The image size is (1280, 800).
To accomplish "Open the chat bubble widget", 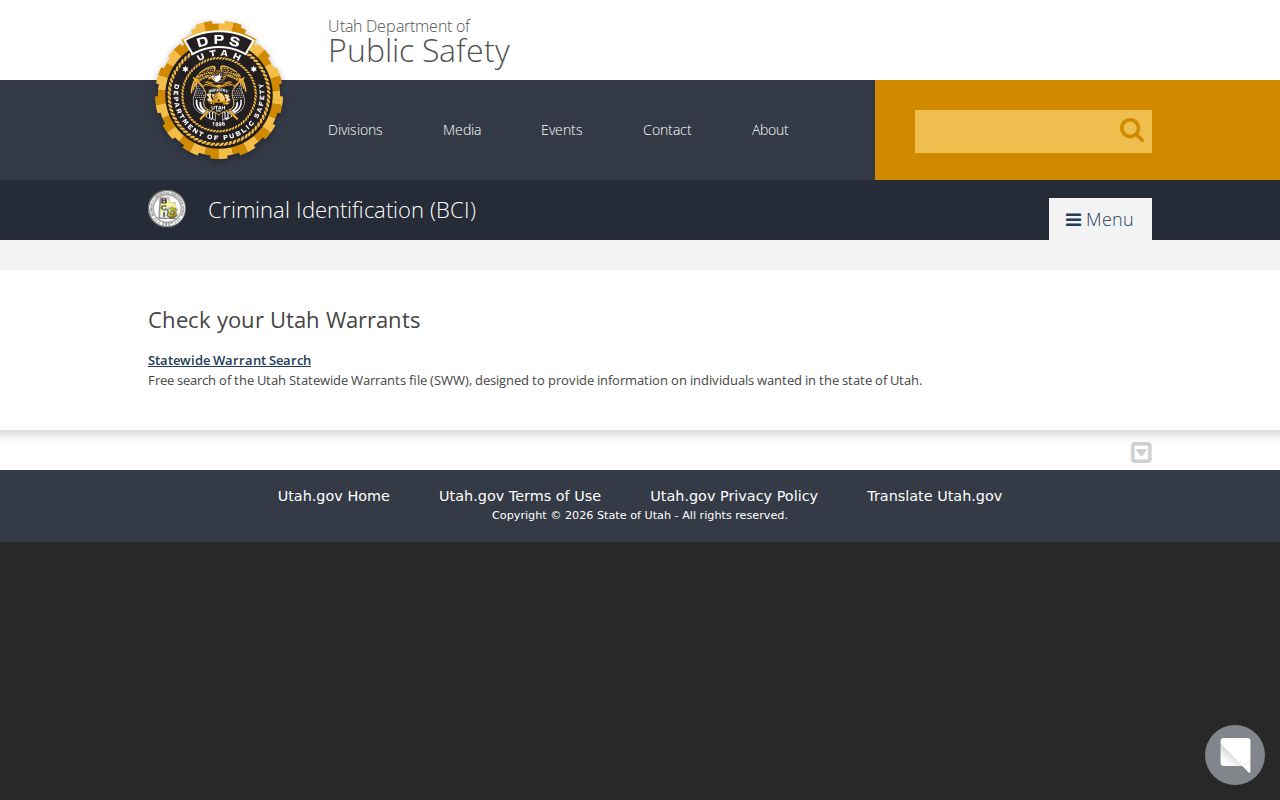I will (1235, 755).
